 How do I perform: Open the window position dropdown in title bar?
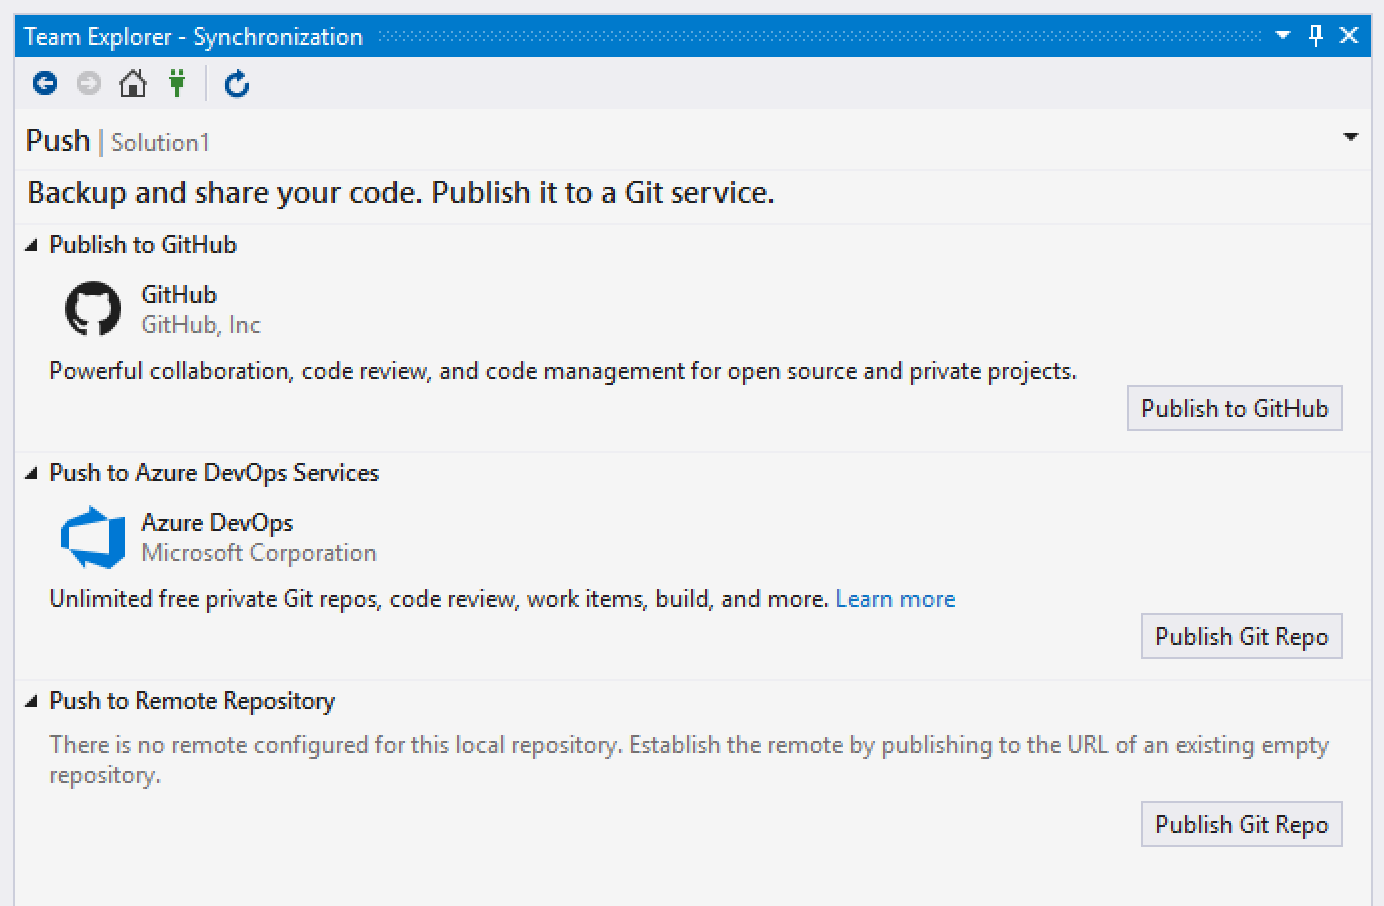(1283, 36)
